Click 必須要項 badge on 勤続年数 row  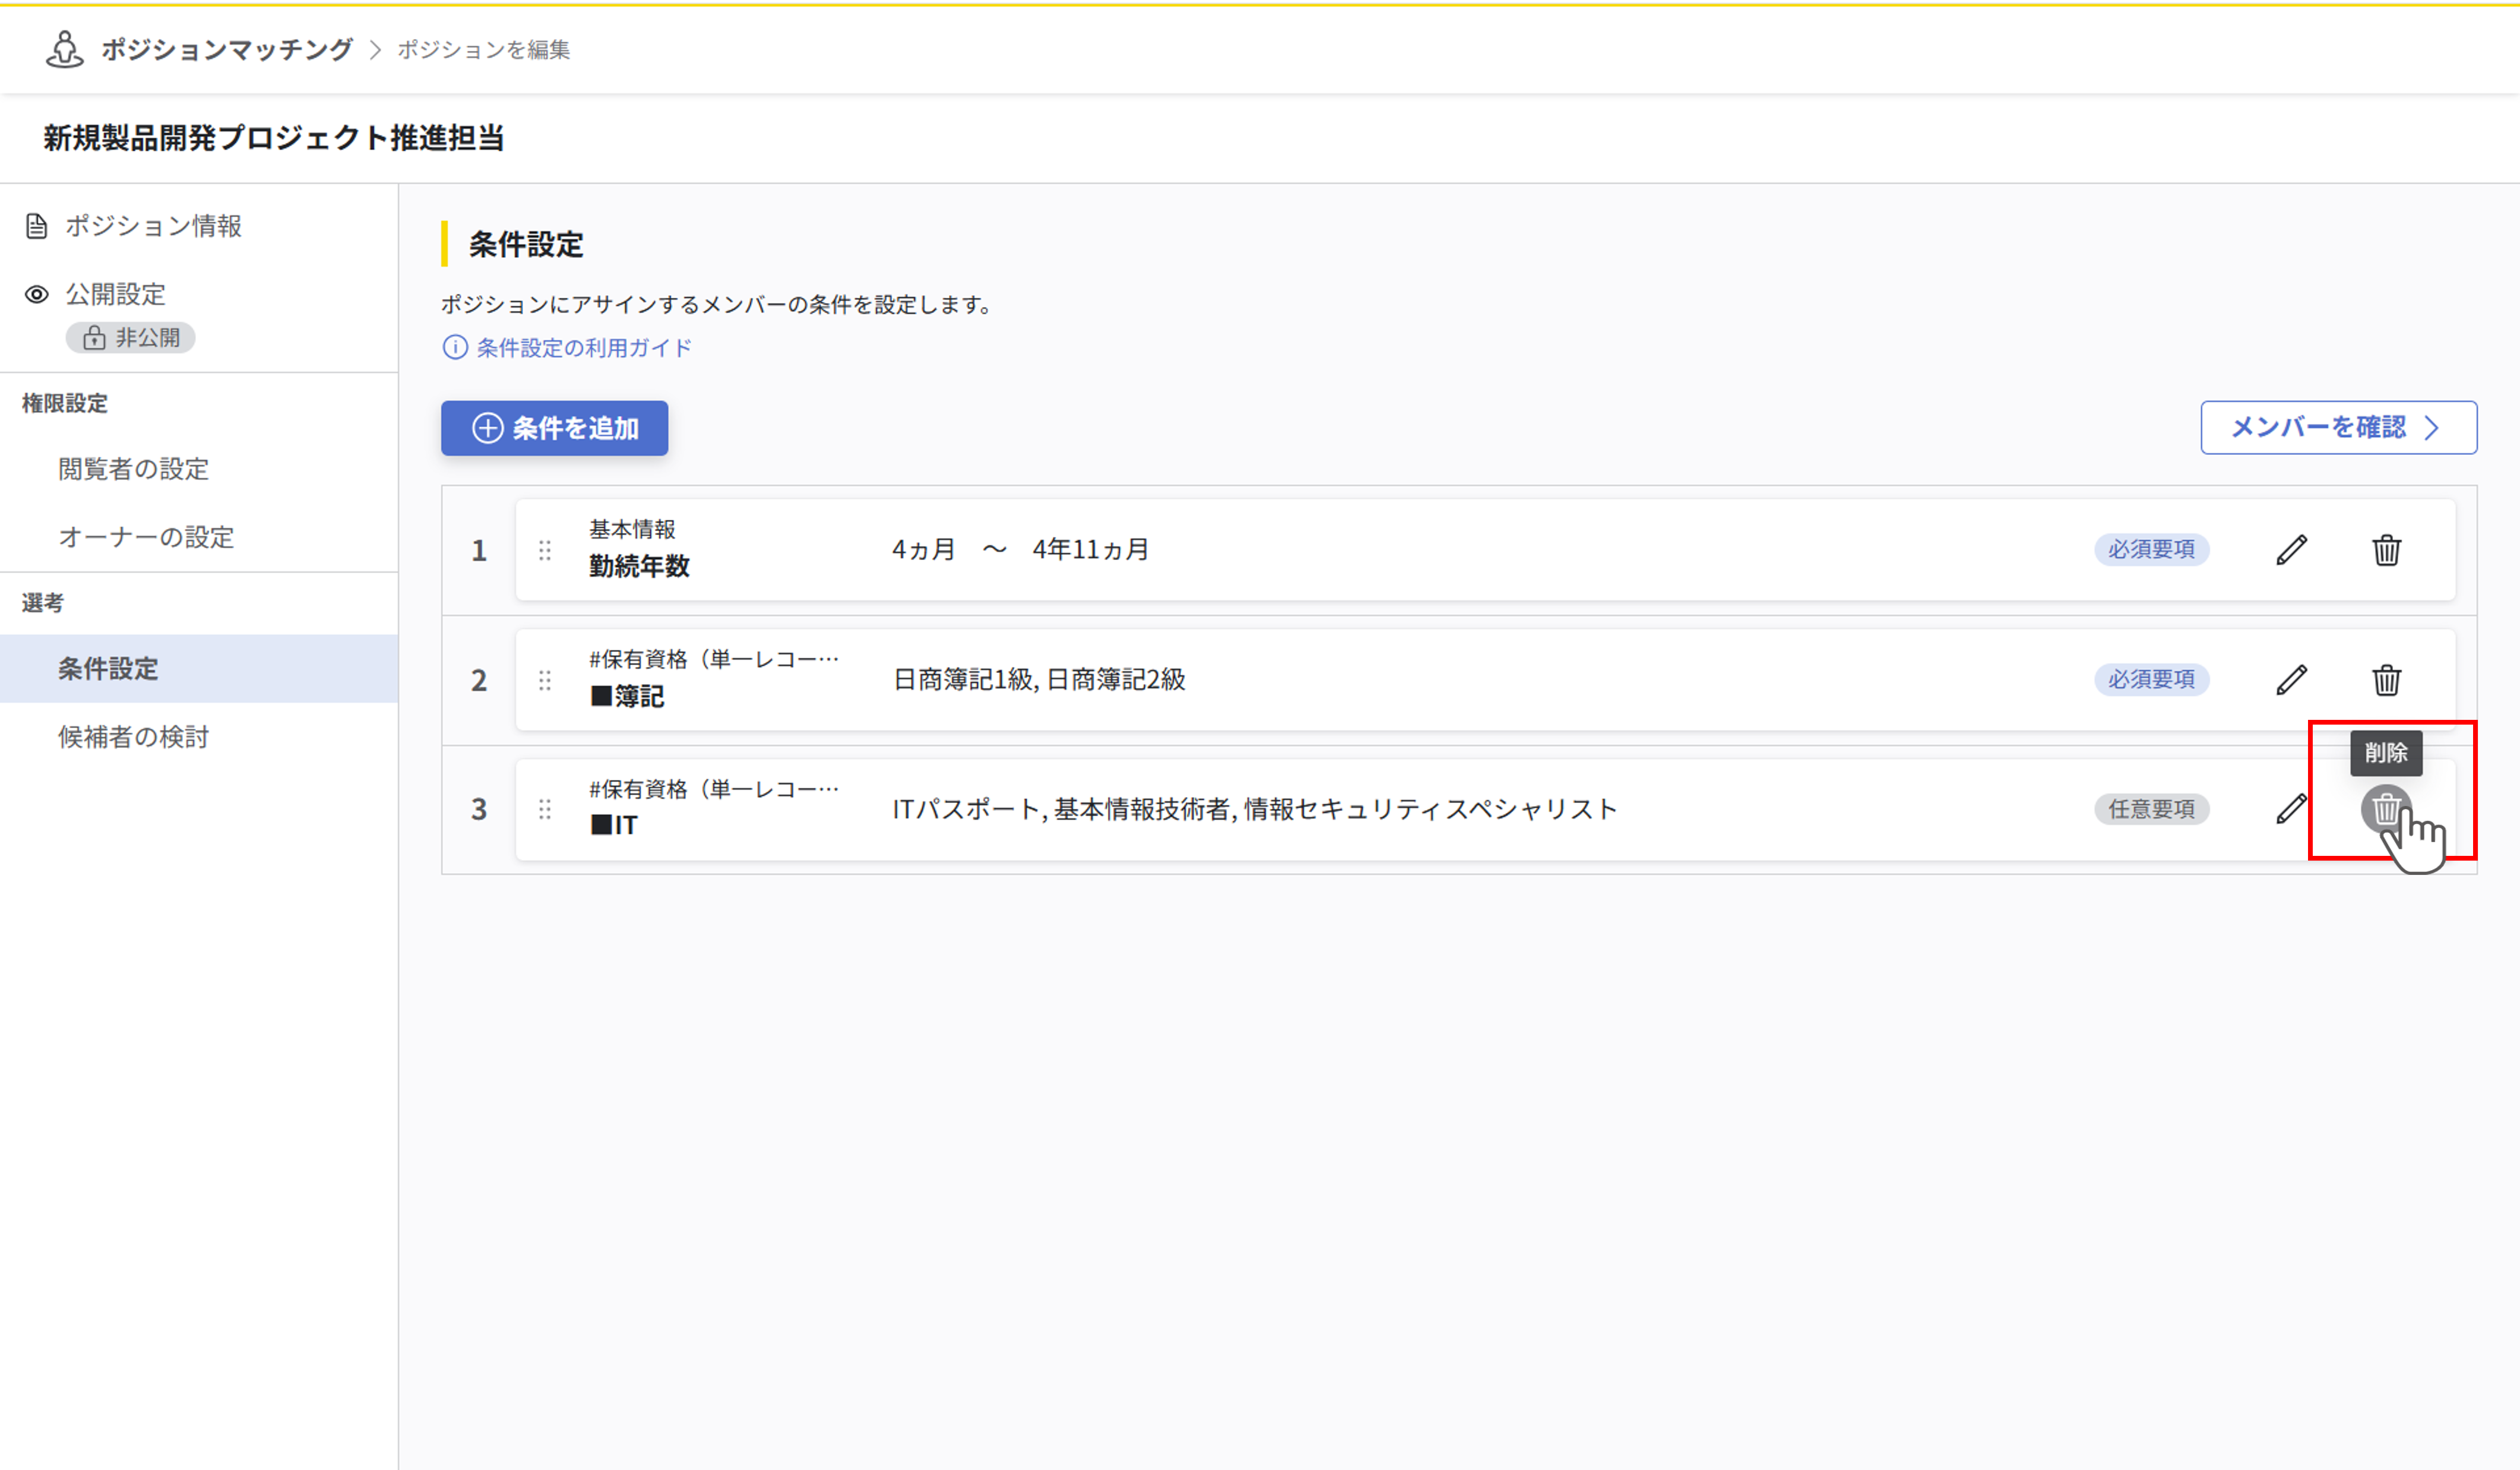[x=2152, y=550]
